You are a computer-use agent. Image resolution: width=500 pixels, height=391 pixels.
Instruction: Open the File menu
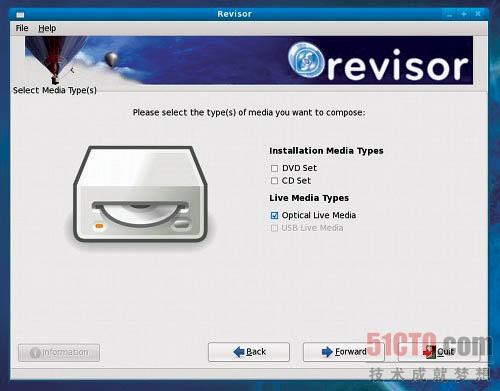22,28
